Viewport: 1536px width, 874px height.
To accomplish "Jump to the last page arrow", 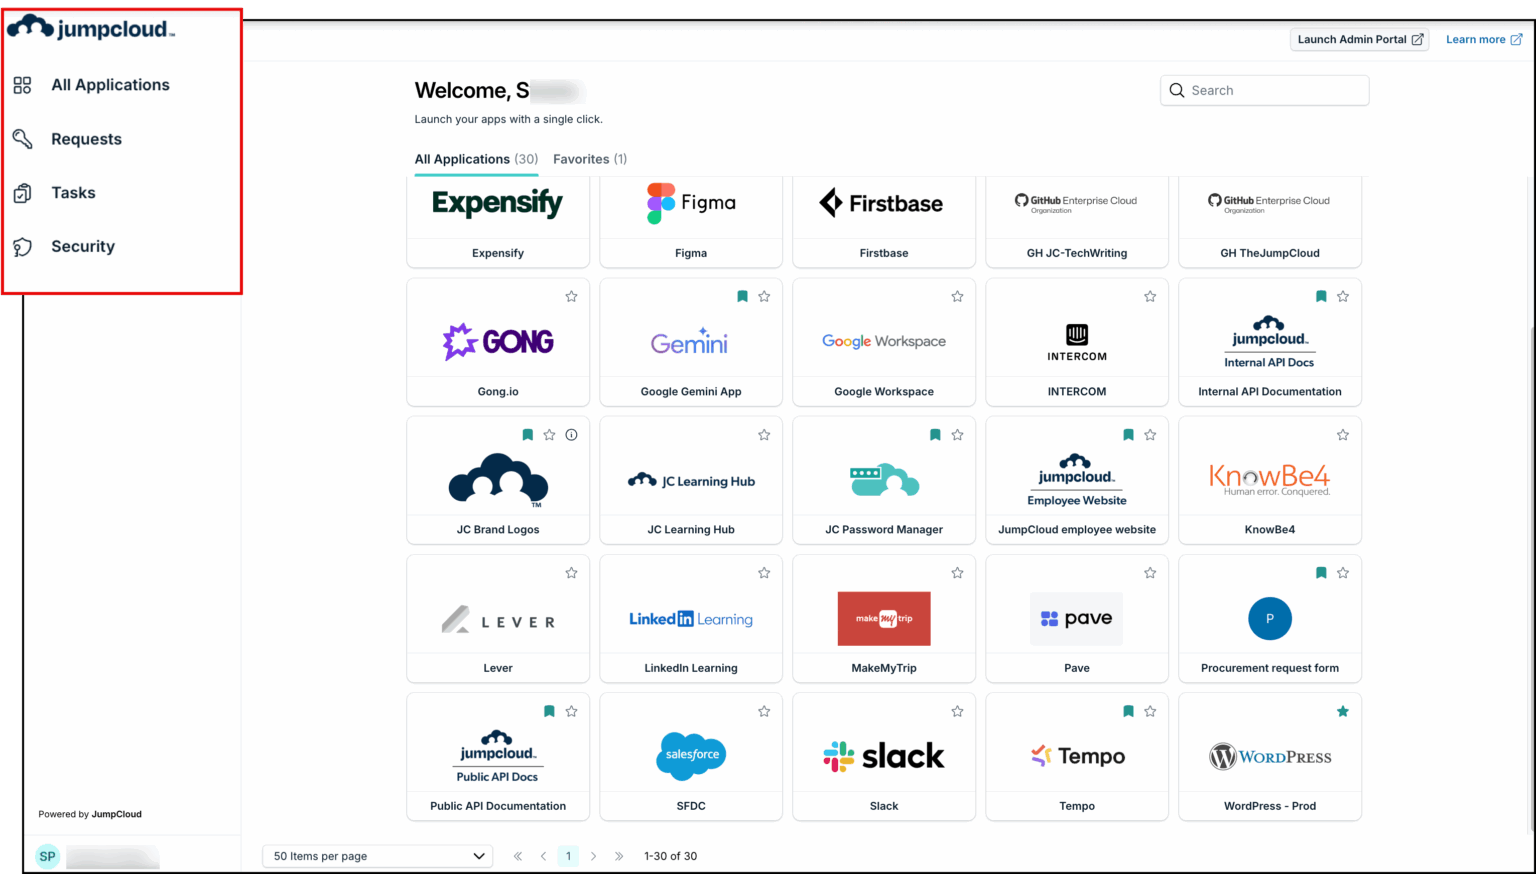I will click(x=619, y=856).
